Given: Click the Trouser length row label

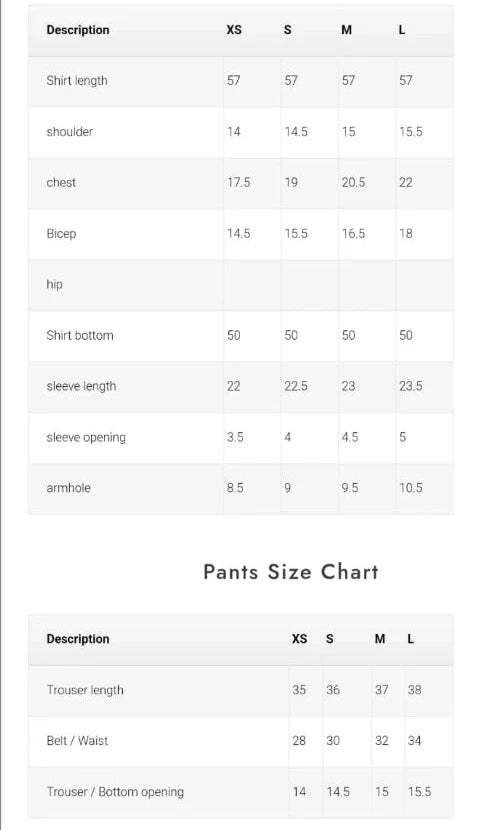Looking at the screenshot, I should [85, 690].
